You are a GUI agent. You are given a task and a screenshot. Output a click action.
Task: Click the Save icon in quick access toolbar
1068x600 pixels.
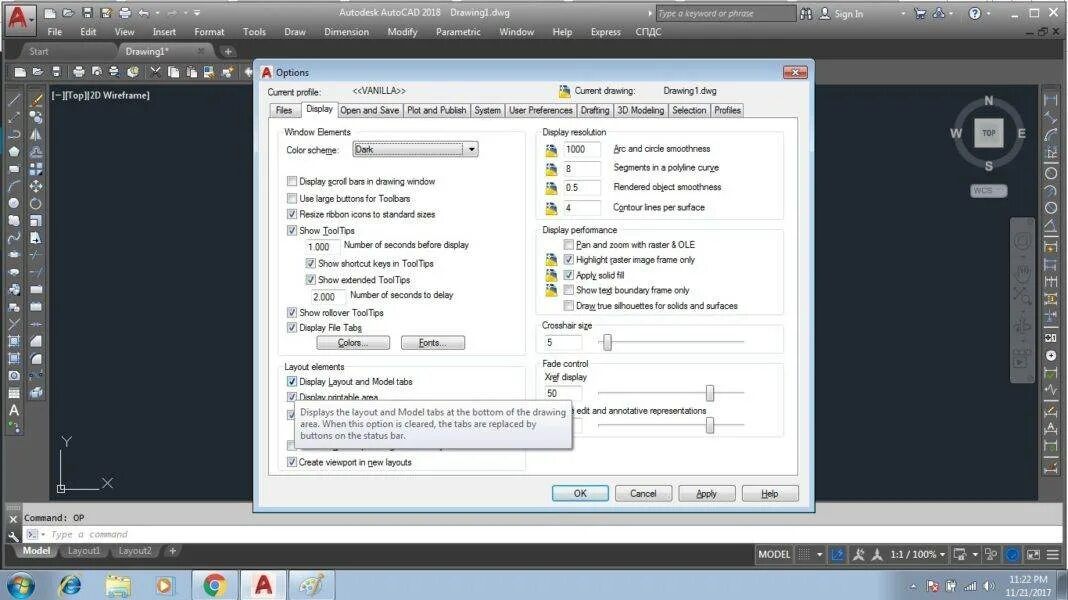(87, 13)
